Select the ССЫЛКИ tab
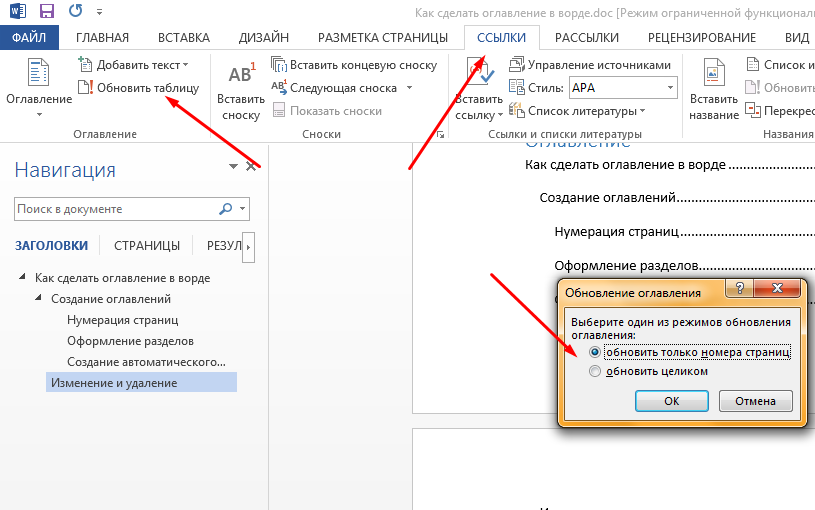815x510 pixels. coord(502,37)
